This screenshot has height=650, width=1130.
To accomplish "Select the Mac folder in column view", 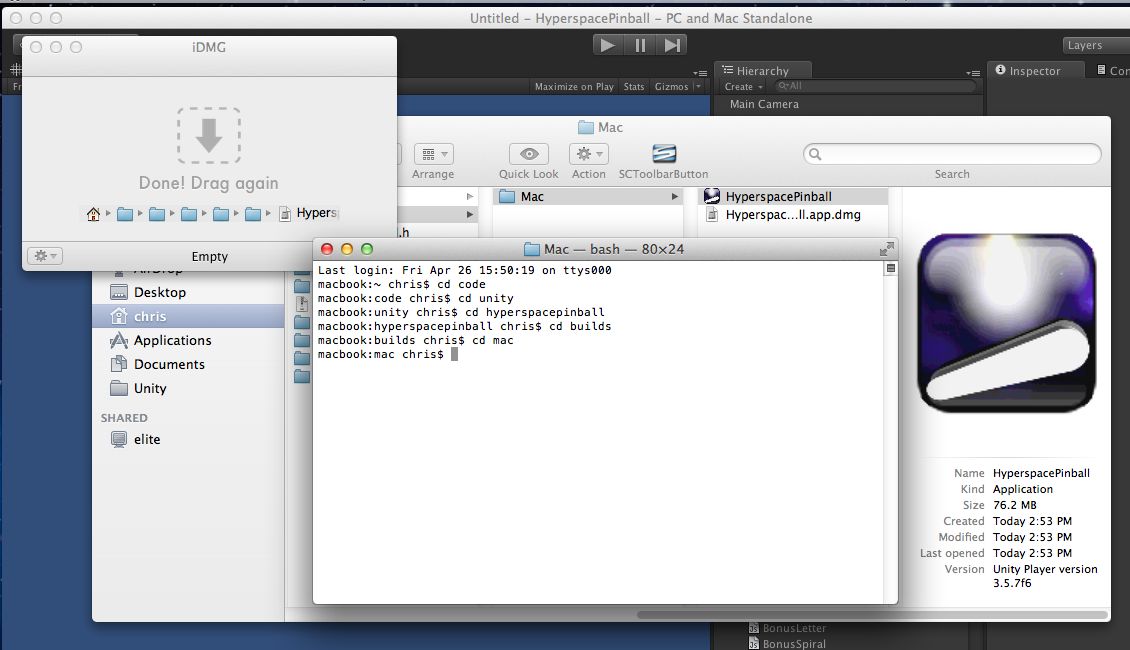I will tap(590, 197).
